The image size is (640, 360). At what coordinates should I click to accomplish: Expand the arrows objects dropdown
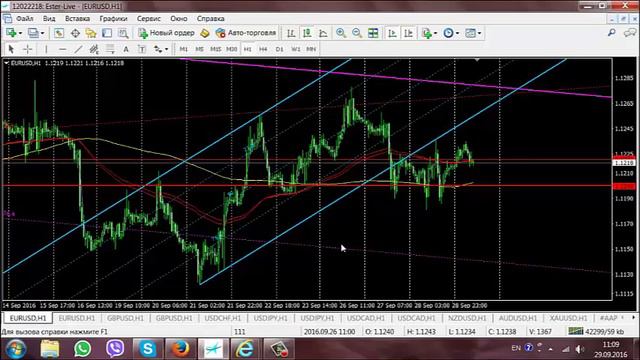click(x=166, y=49)
